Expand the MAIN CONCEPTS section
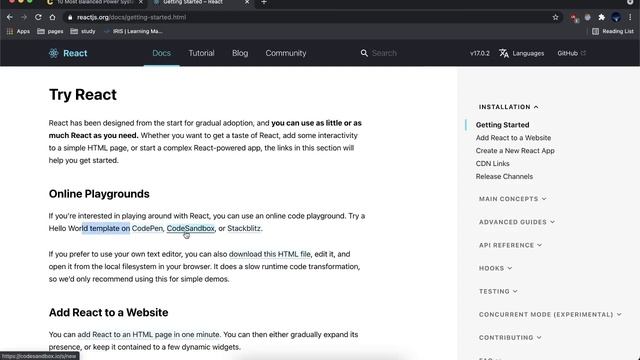640x360 pixels. tap(513, 199)
